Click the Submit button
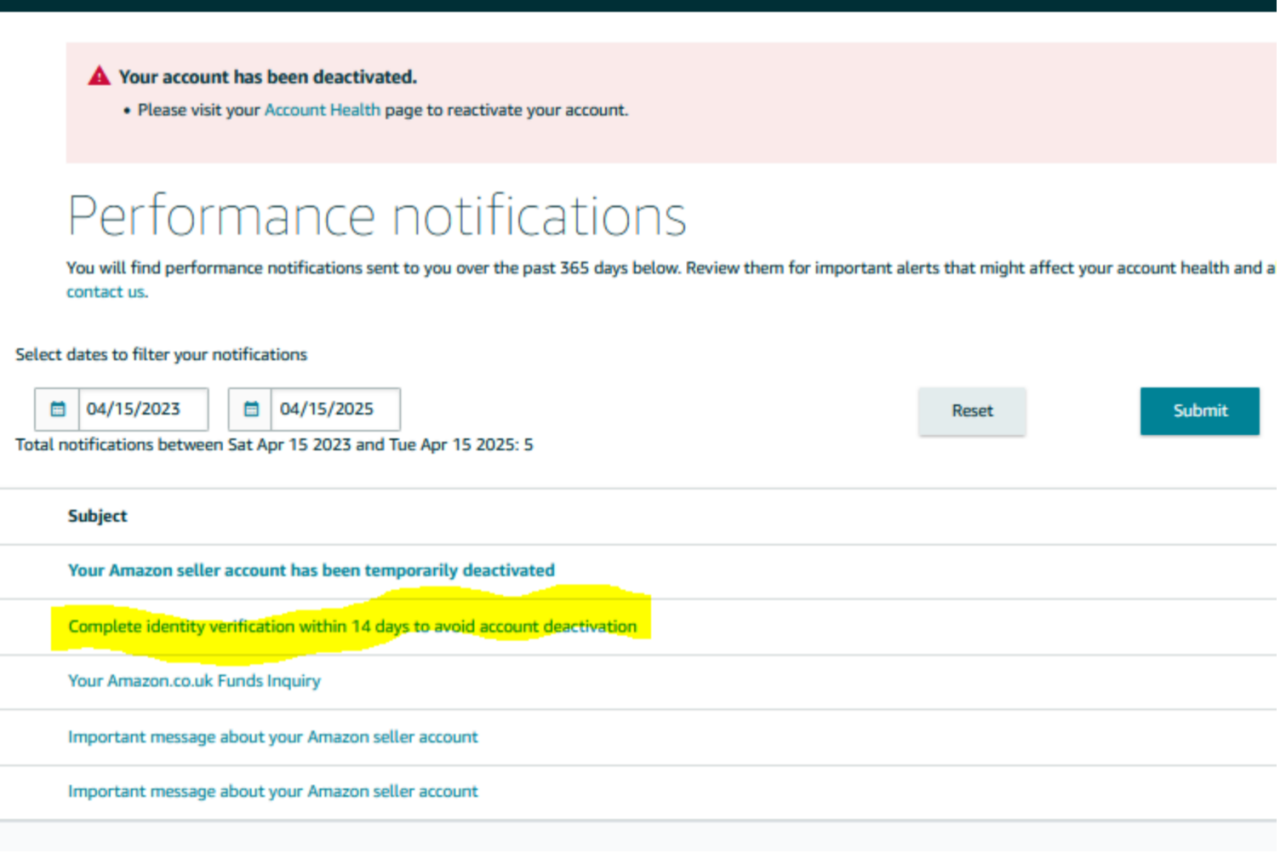Viewport: 1280px width, 853px height. point(1200,411)
